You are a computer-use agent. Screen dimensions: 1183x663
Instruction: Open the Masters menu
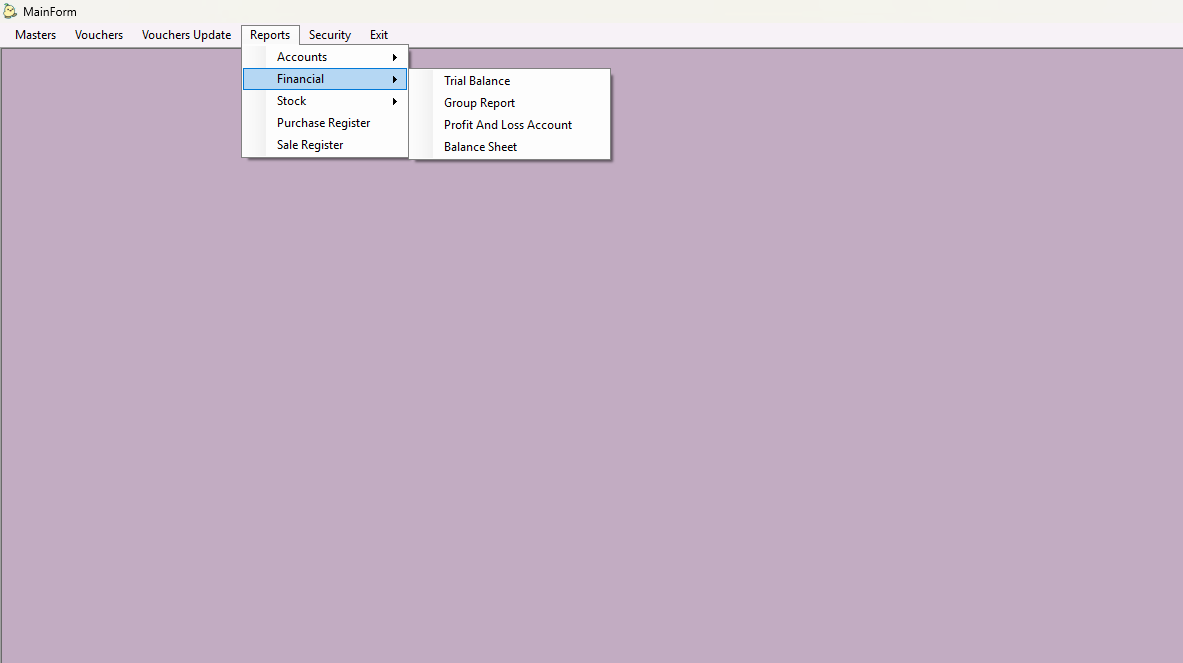(35, 35)
